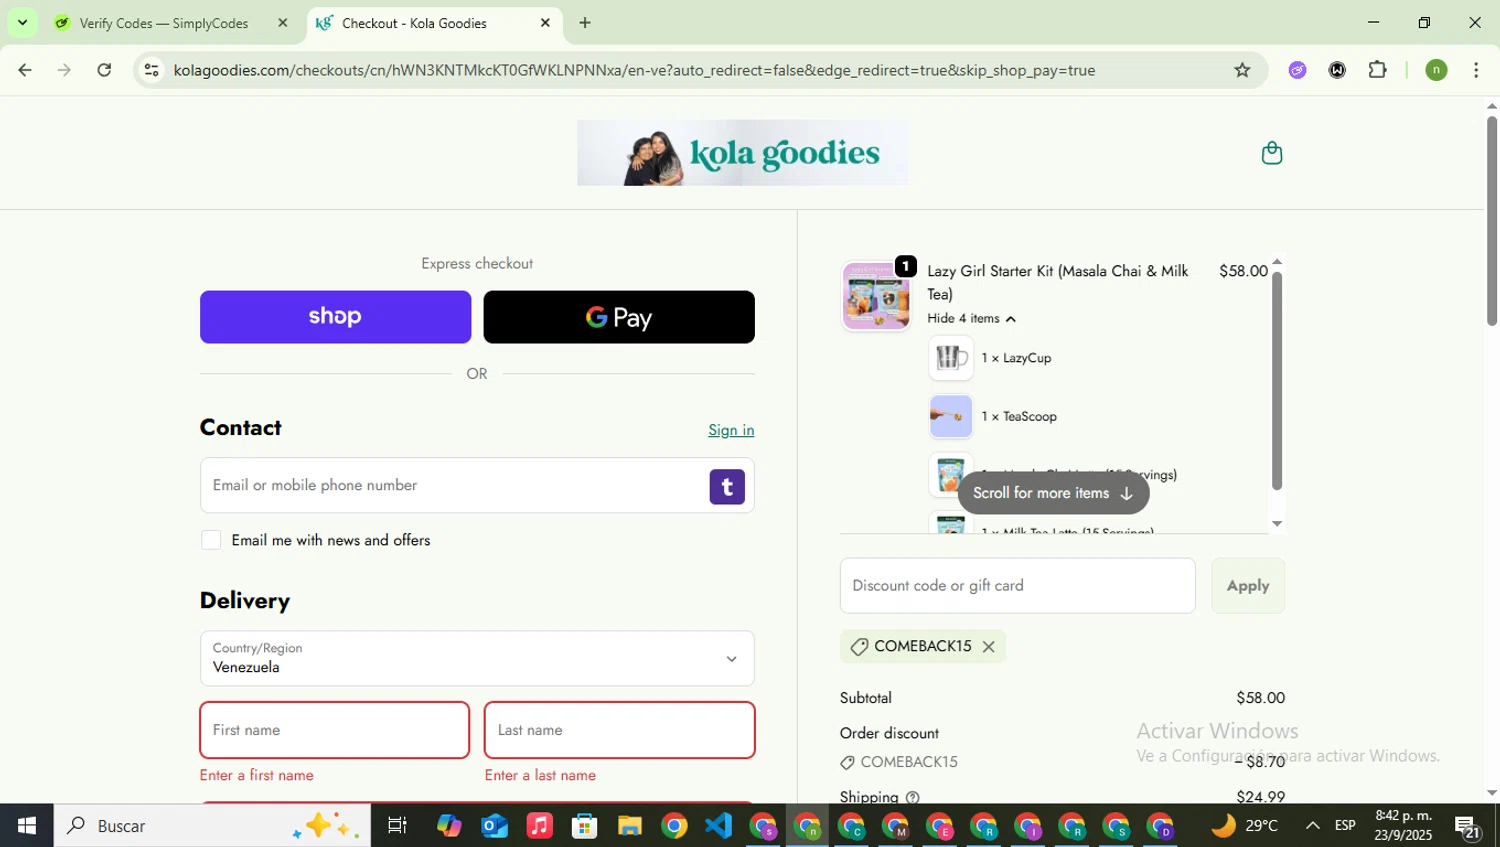Open the purple circular browser extension
This screenshot has height=847, width=1500.
(x=1297, y=70)
